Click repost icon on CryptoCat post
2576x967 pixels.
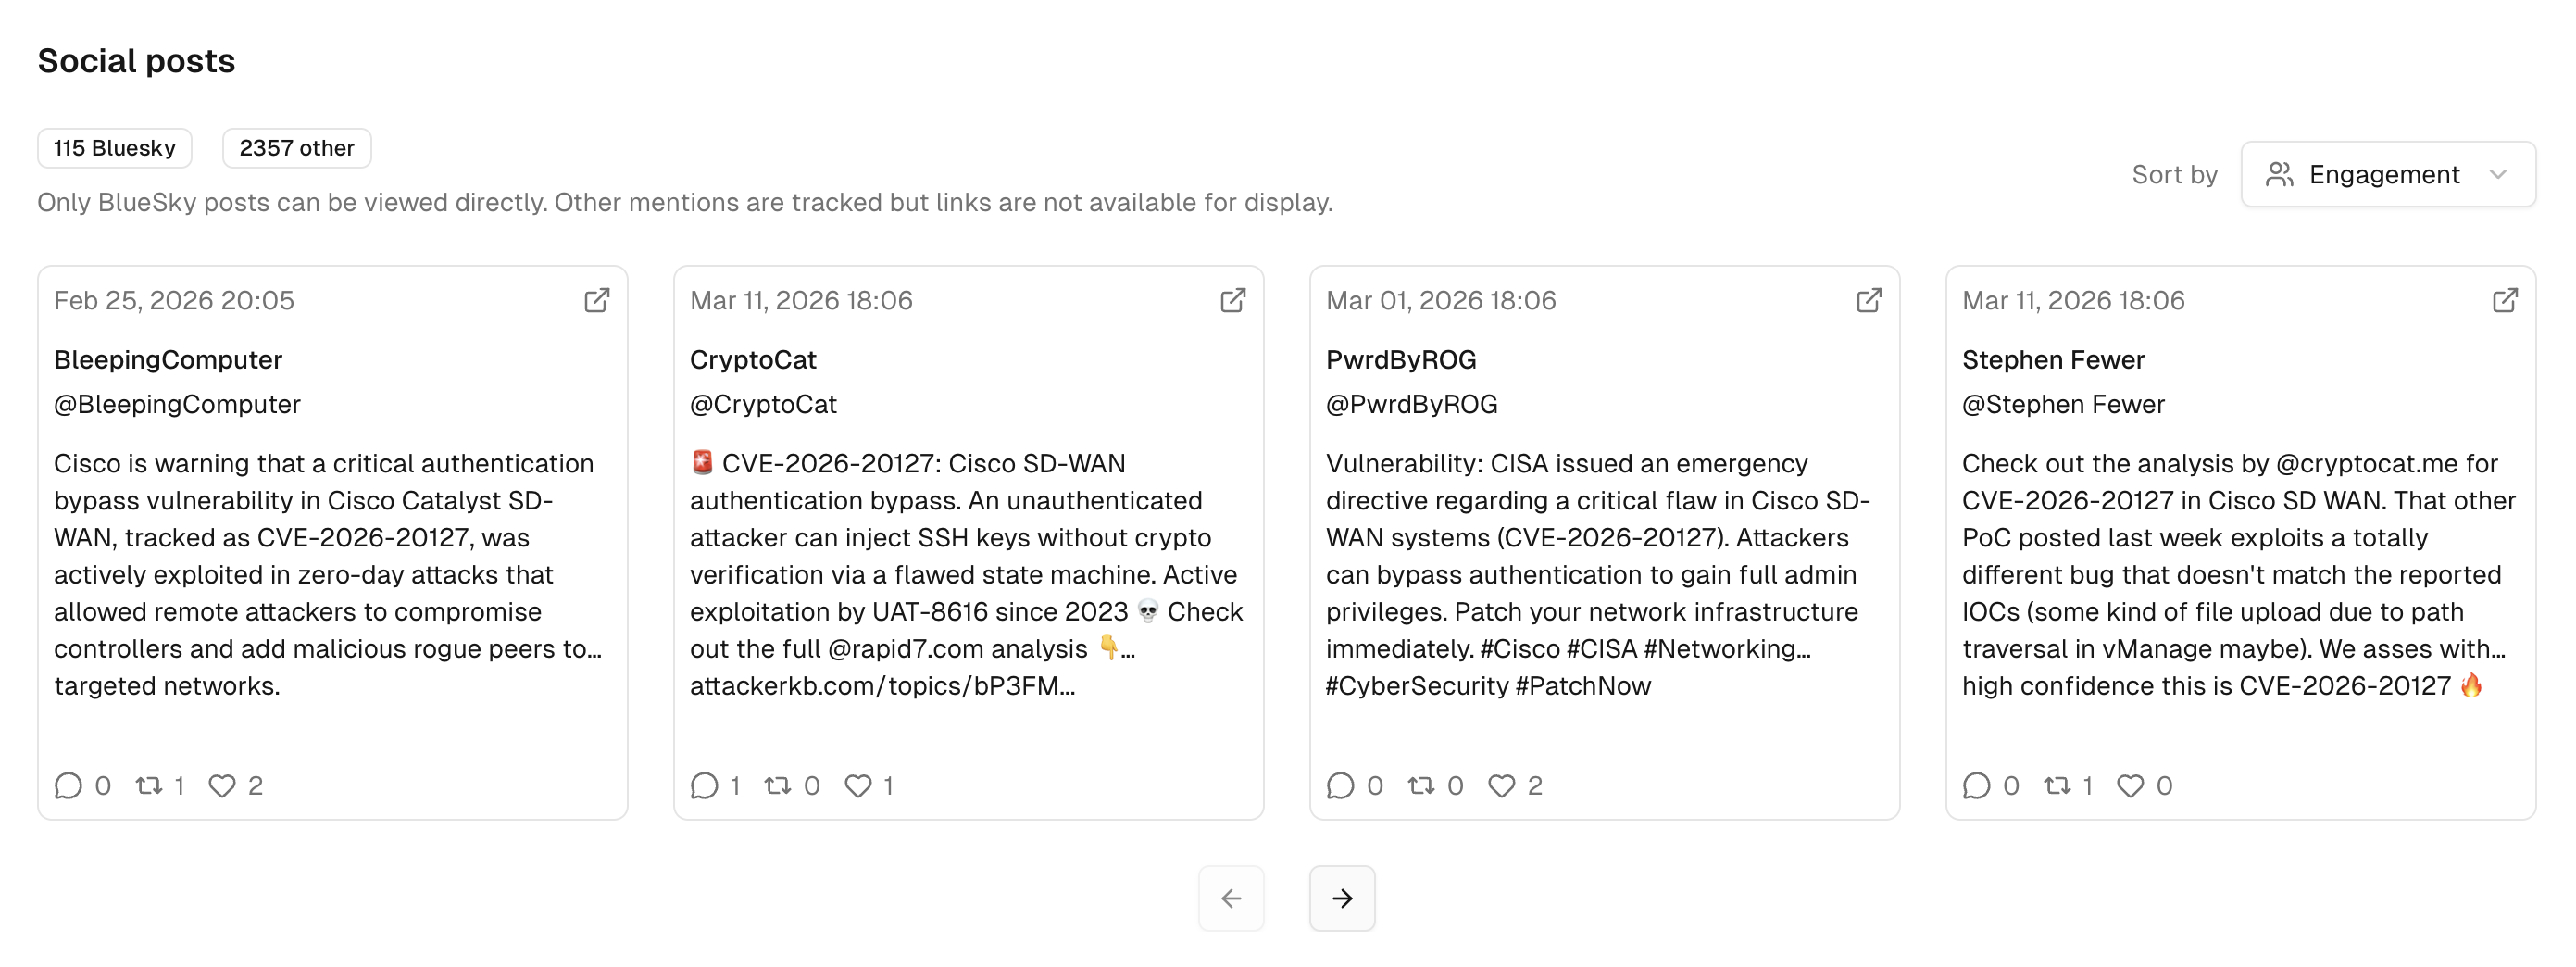coord(777,786)
